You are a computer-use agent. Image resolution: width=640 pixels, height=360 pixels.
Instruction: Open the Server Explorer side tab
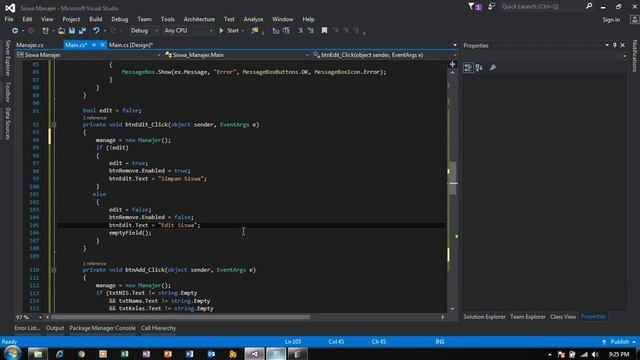coord(7,58)
